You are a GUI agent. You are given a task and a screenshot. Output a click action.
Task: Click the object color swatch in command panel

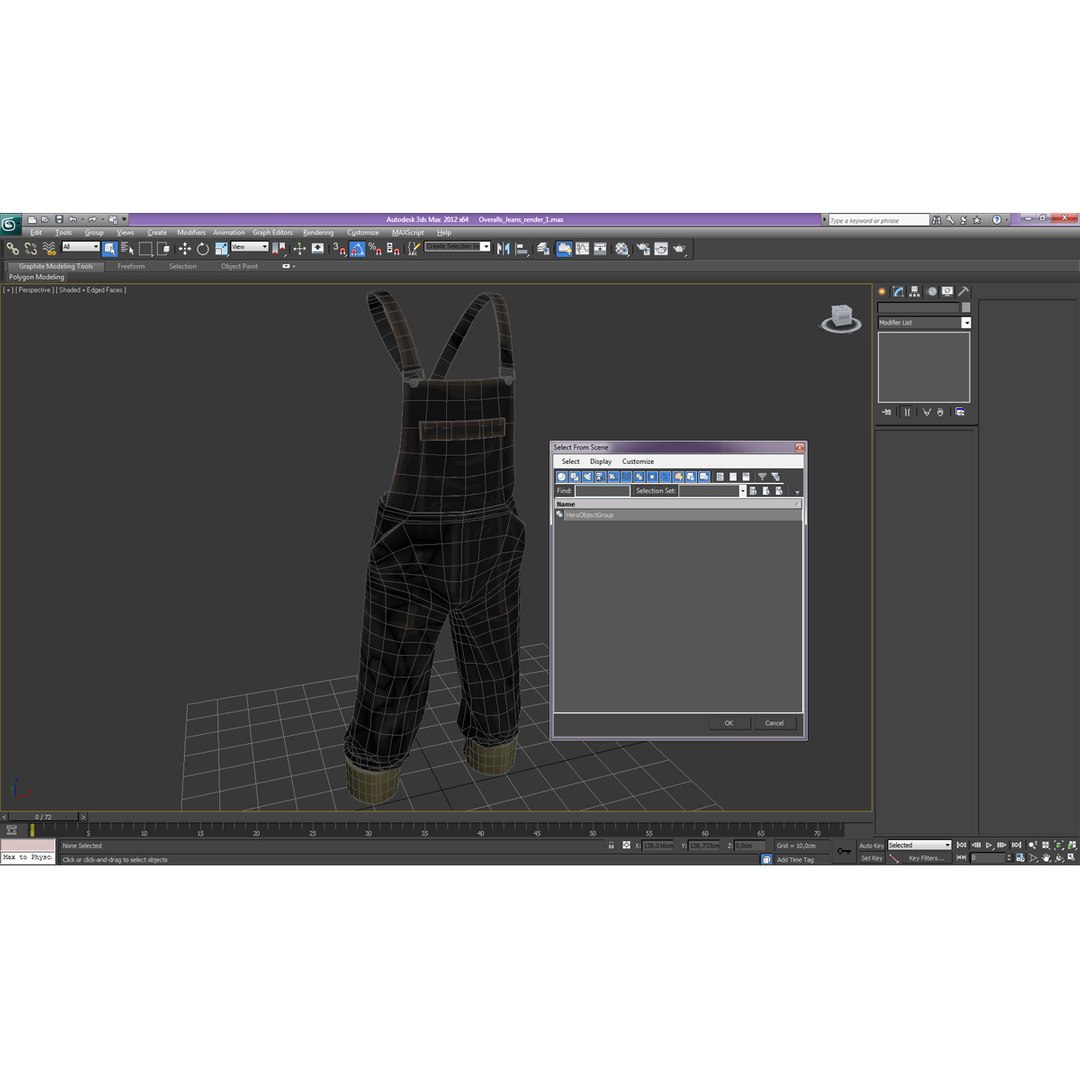tap(966, 307)
